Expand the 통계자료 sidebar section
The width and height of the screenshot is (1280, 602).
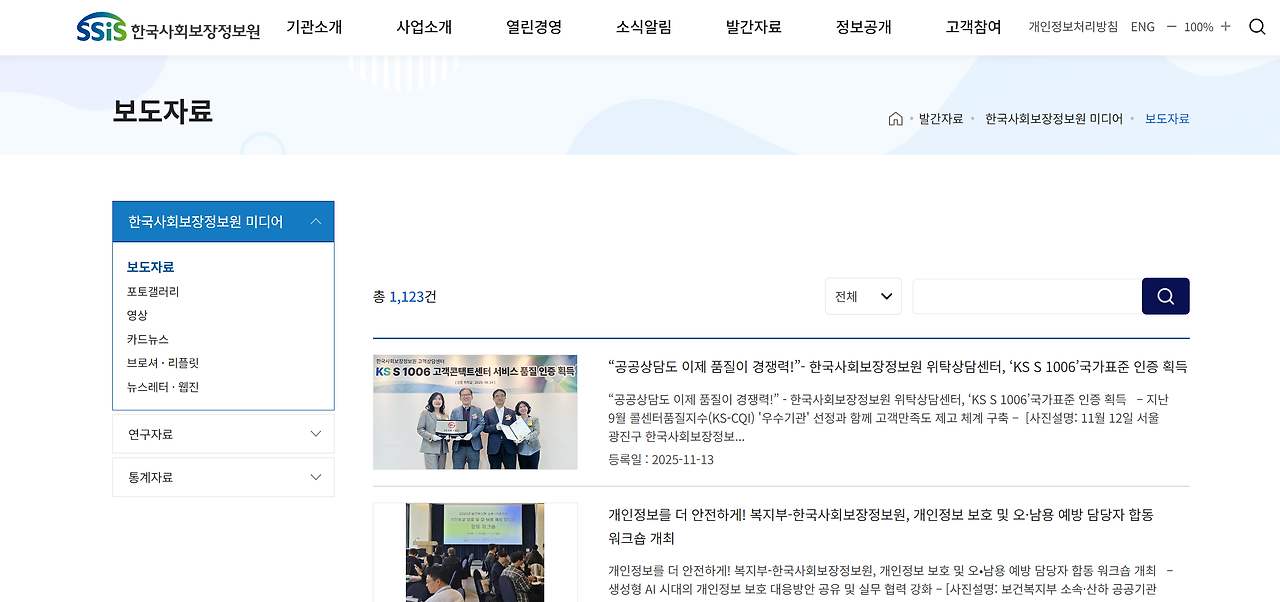point(223,477)
